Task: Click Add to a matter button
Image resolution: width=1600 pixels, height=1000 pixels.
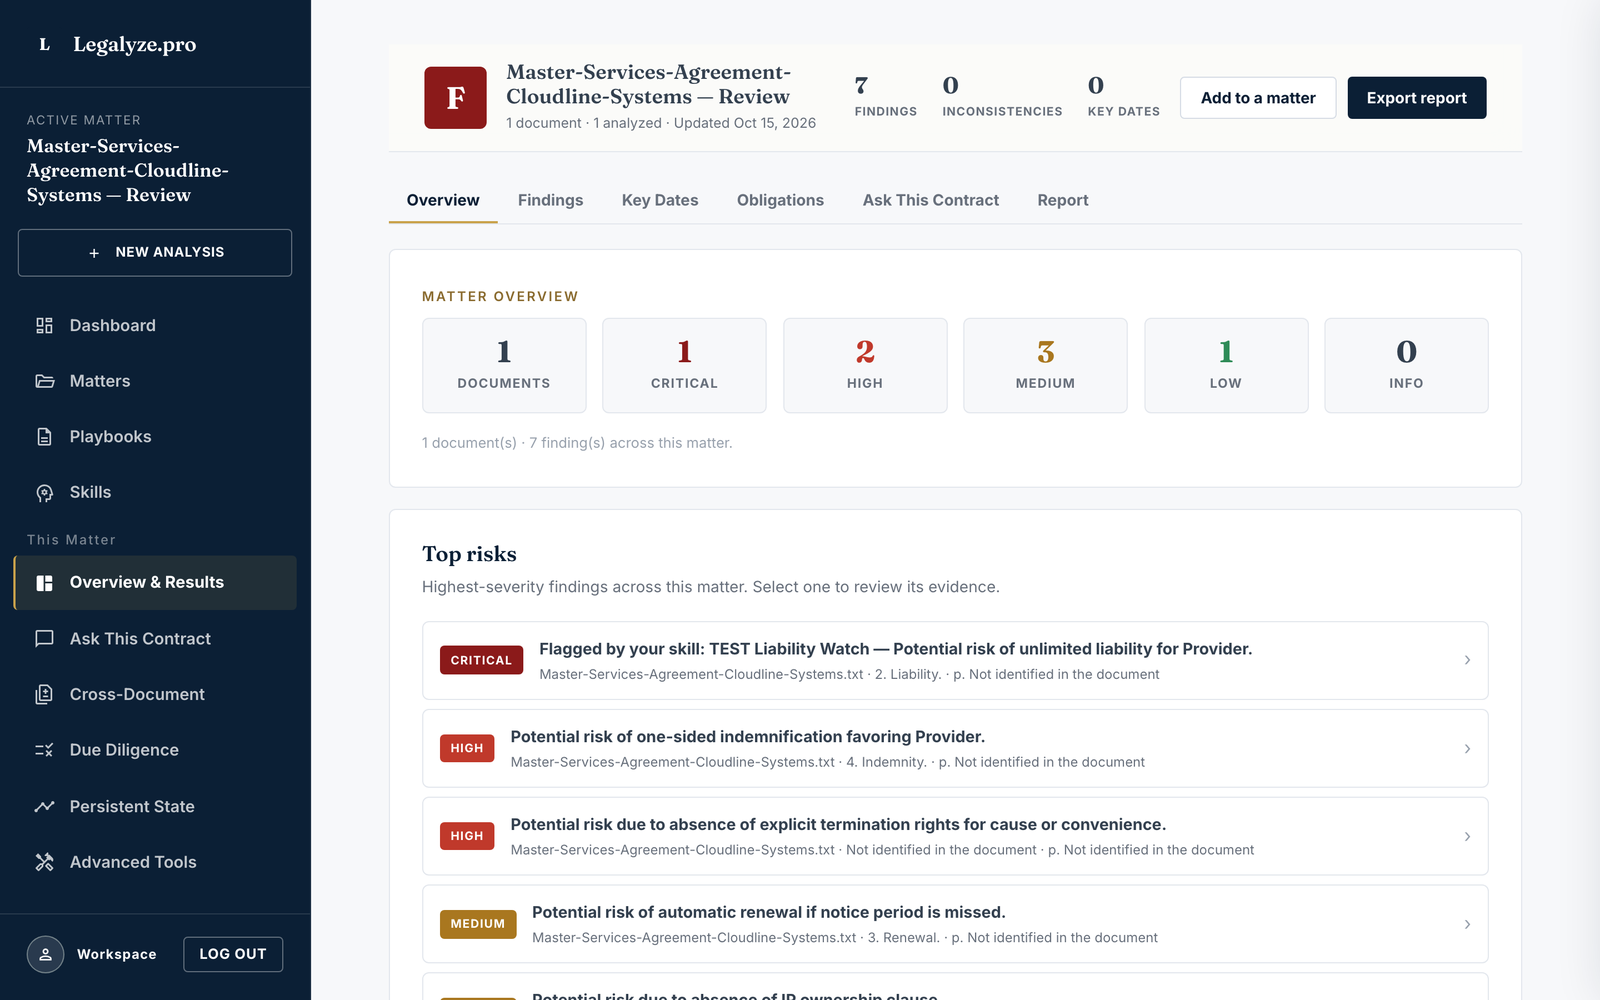Action: pos(1258,98)
